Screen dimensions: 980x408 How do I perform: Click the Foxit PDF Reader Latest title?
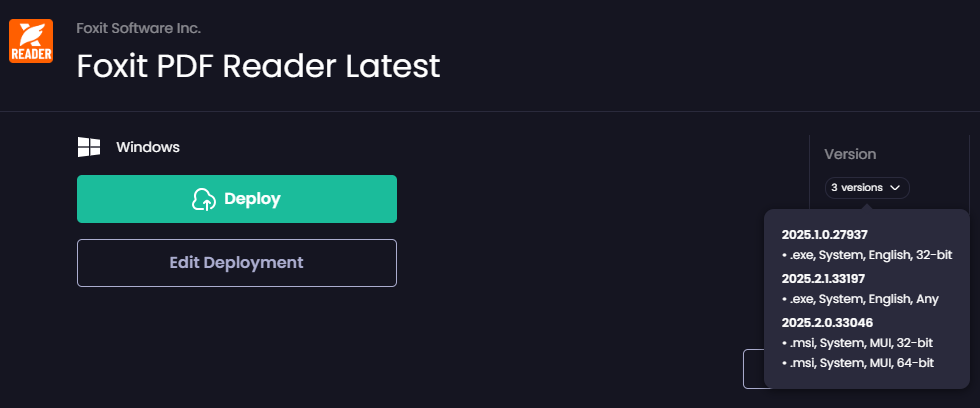(x=258, y=66)
